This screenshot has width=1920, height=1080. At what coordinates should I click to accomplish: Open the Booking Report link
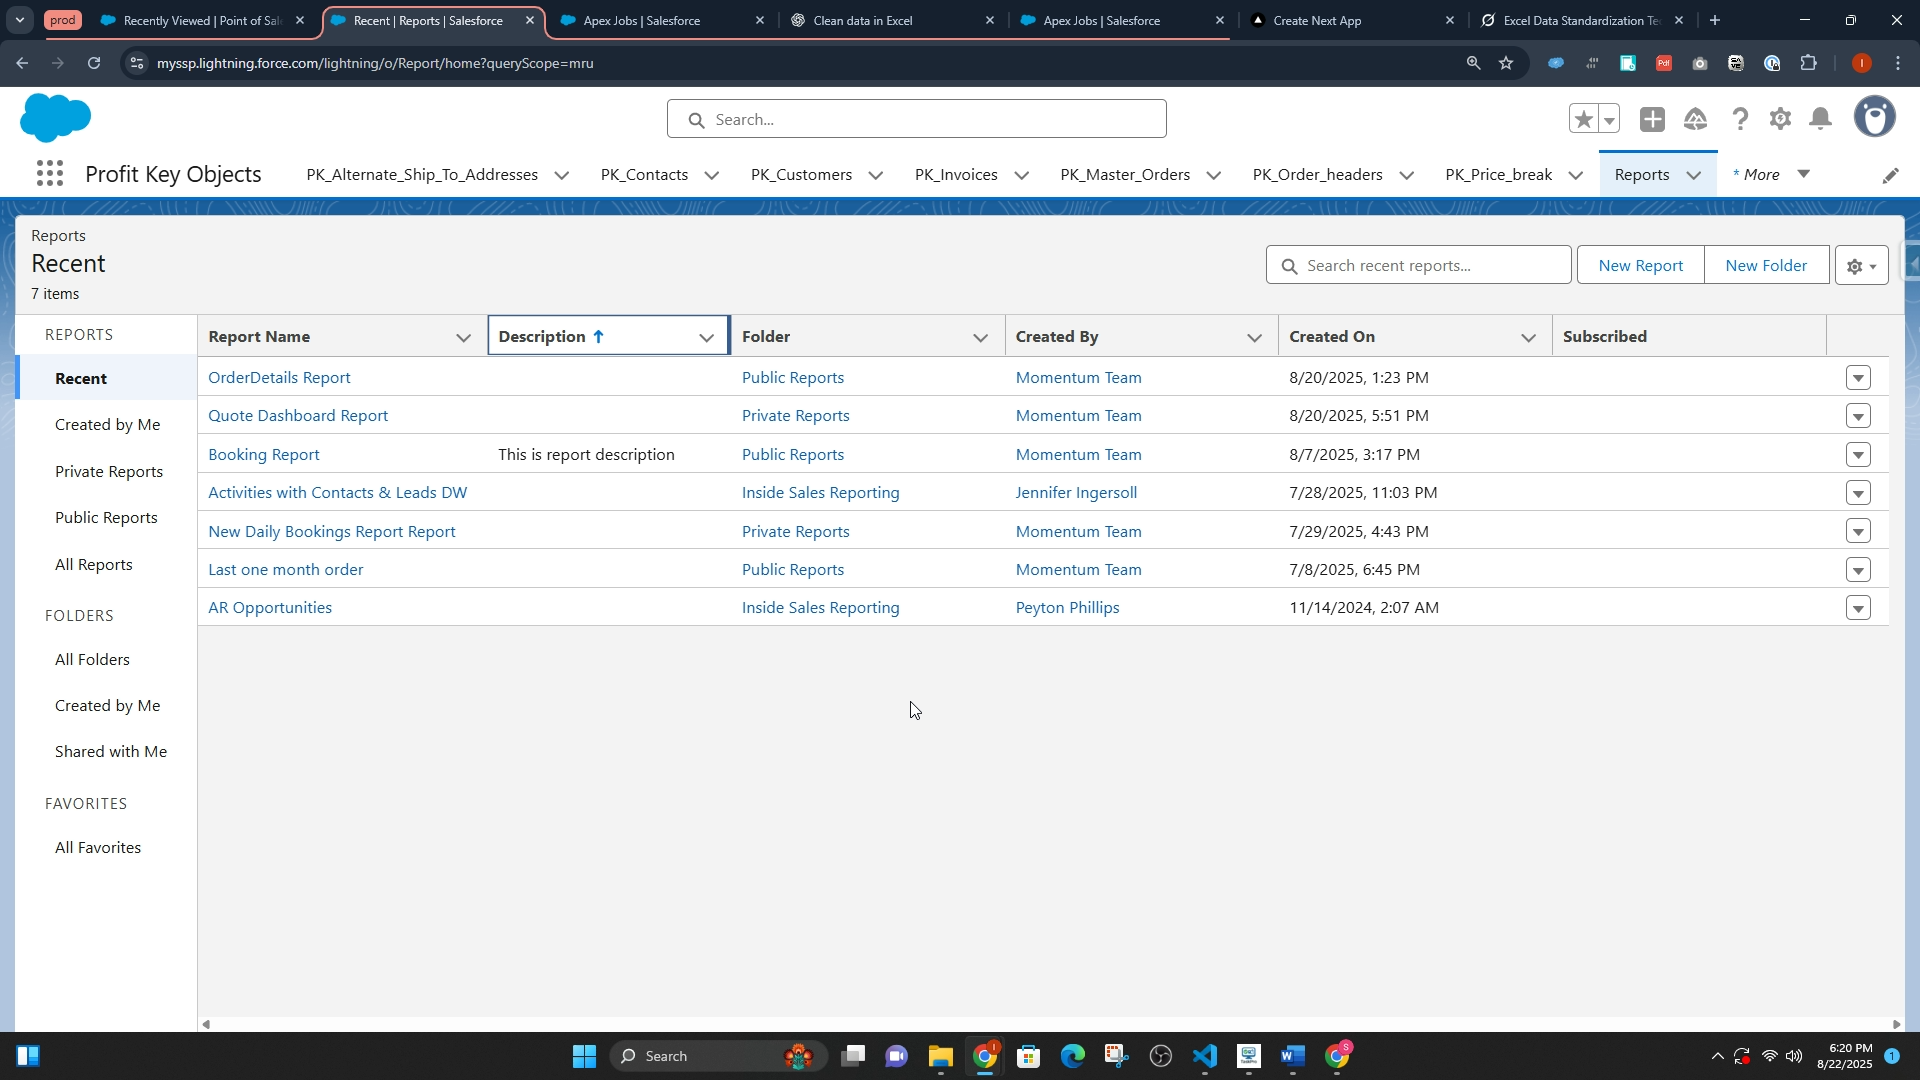point(264,455)
